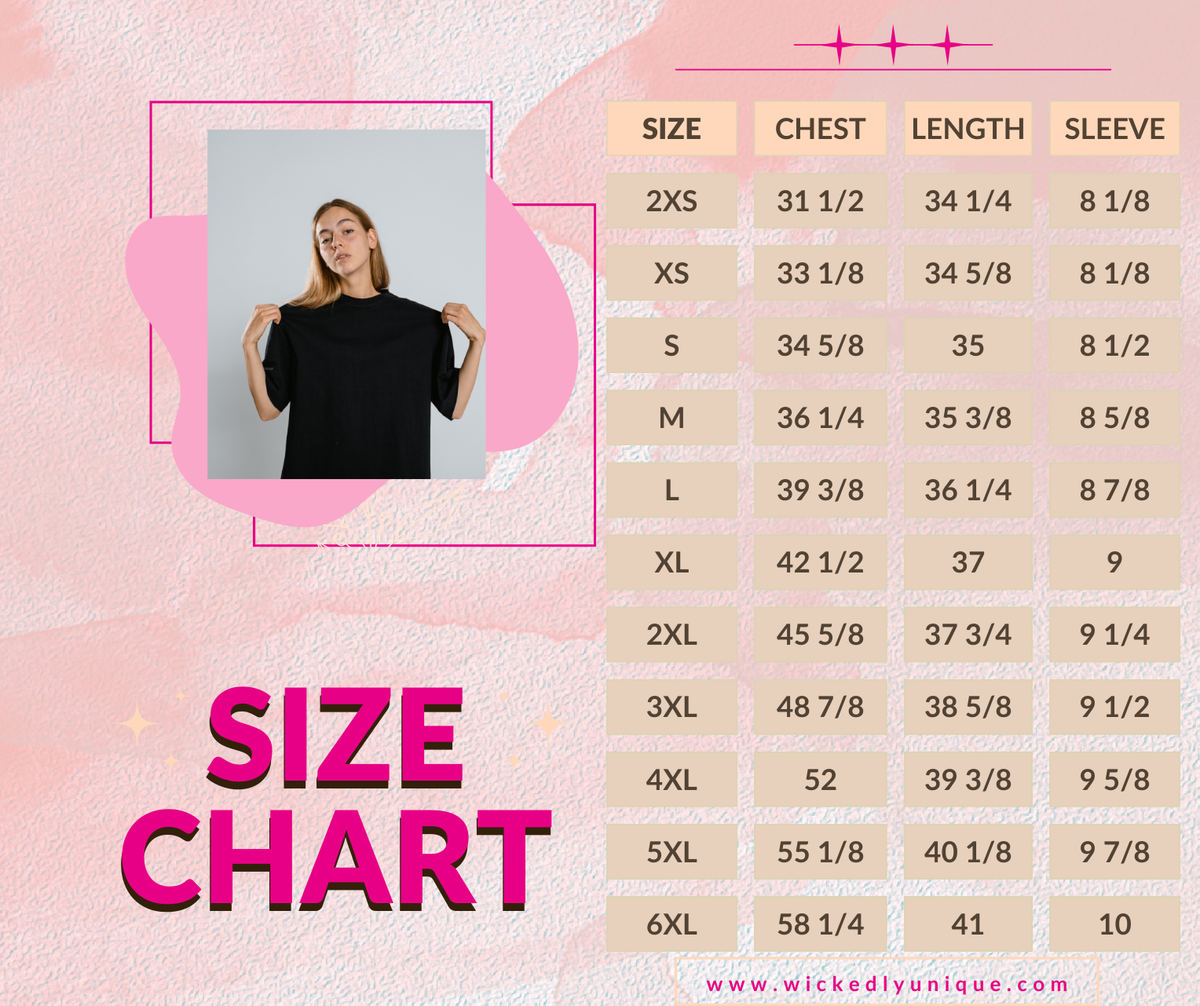Select the XL size cell
Screen dimensions: 1200x1006
point(671,562)
